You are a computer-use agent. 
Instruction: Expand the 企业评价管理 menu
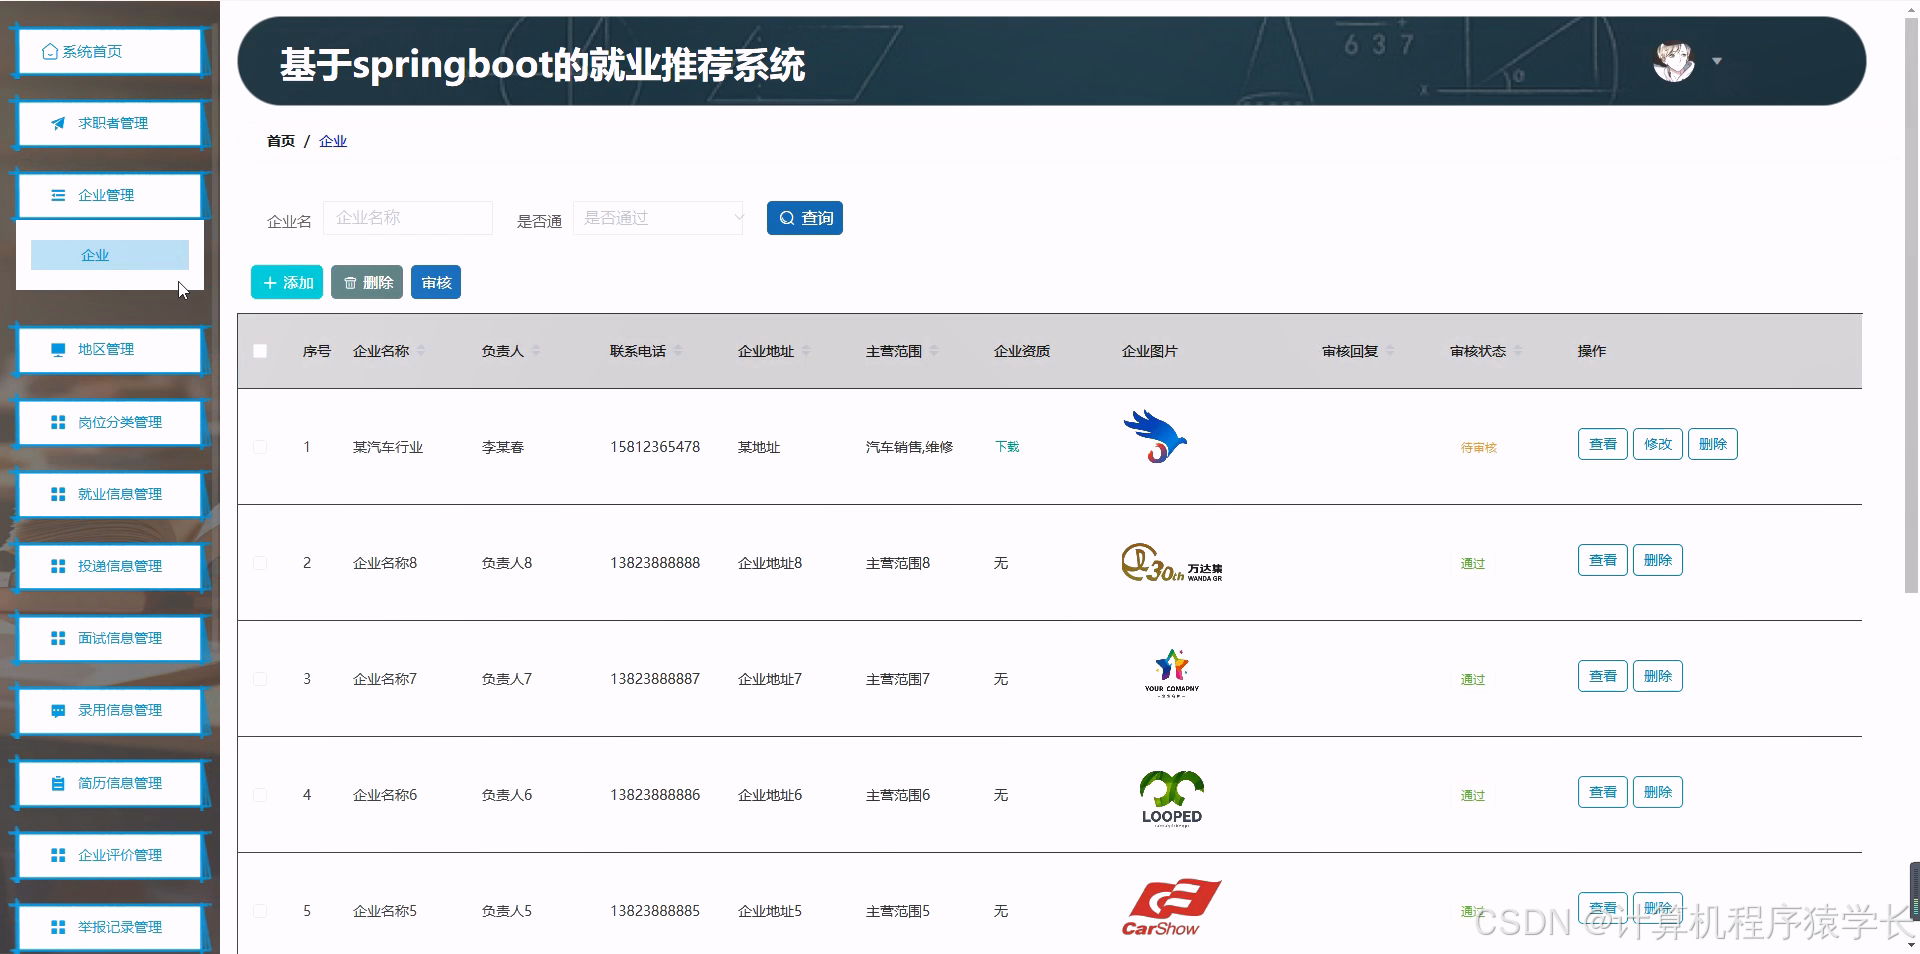point(110,855)
